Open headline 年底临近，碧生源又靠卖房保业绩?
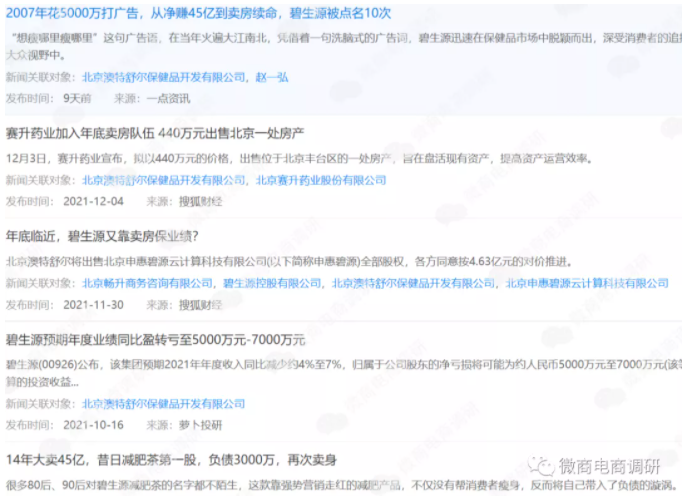This screenshot has width=687, height=502. (x=102, y=237)
